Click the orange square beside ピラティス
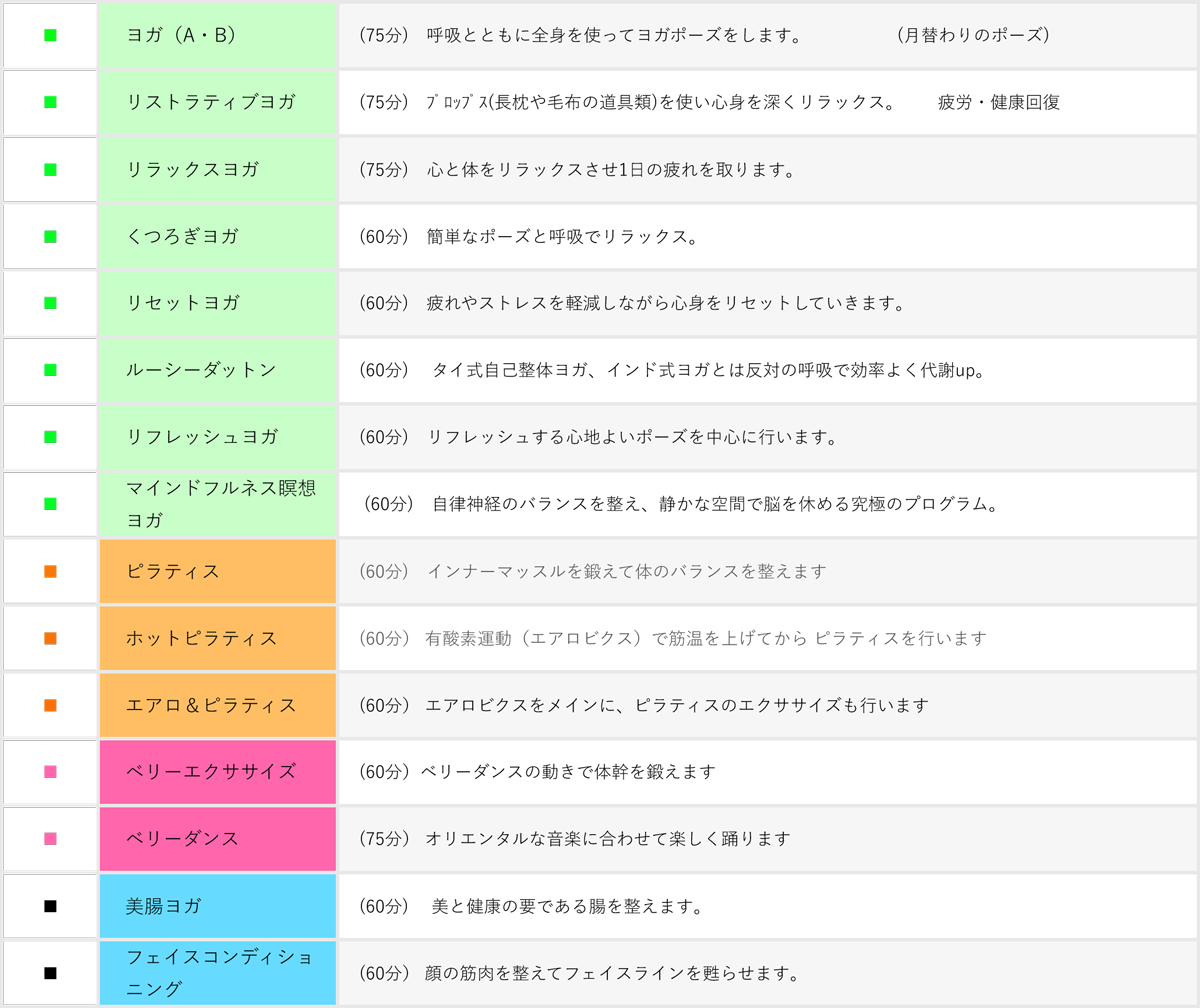Screen dimensions: 1200x1008 click(x=50, y=571)
